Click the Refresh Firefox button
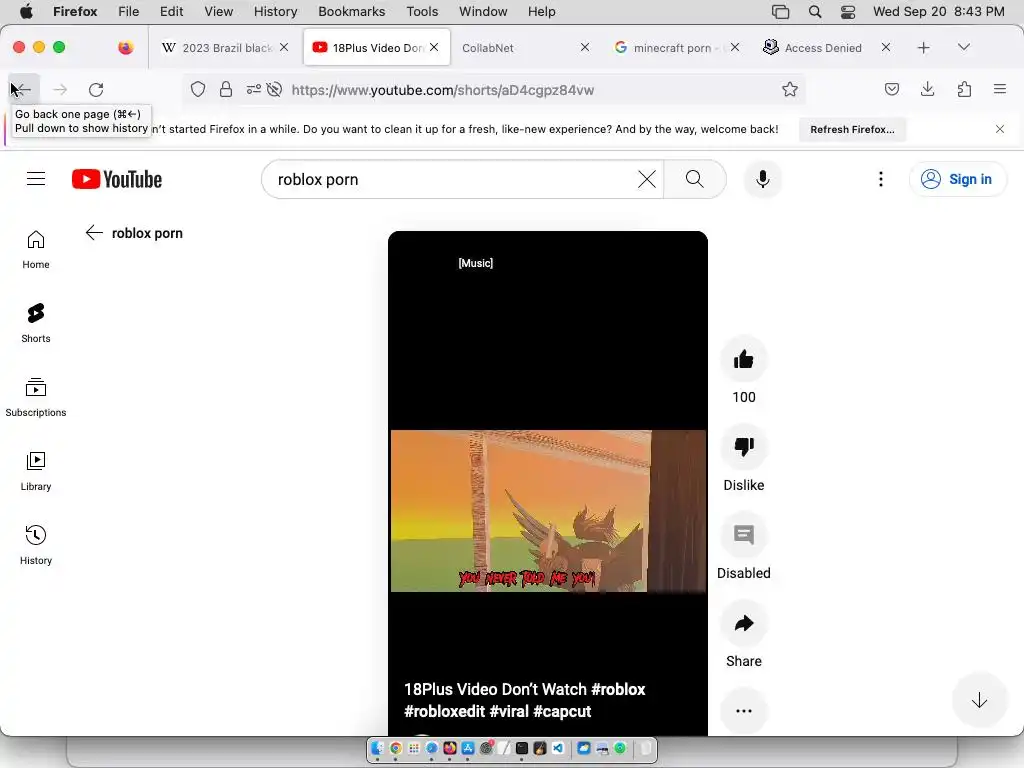 point(852,129)
